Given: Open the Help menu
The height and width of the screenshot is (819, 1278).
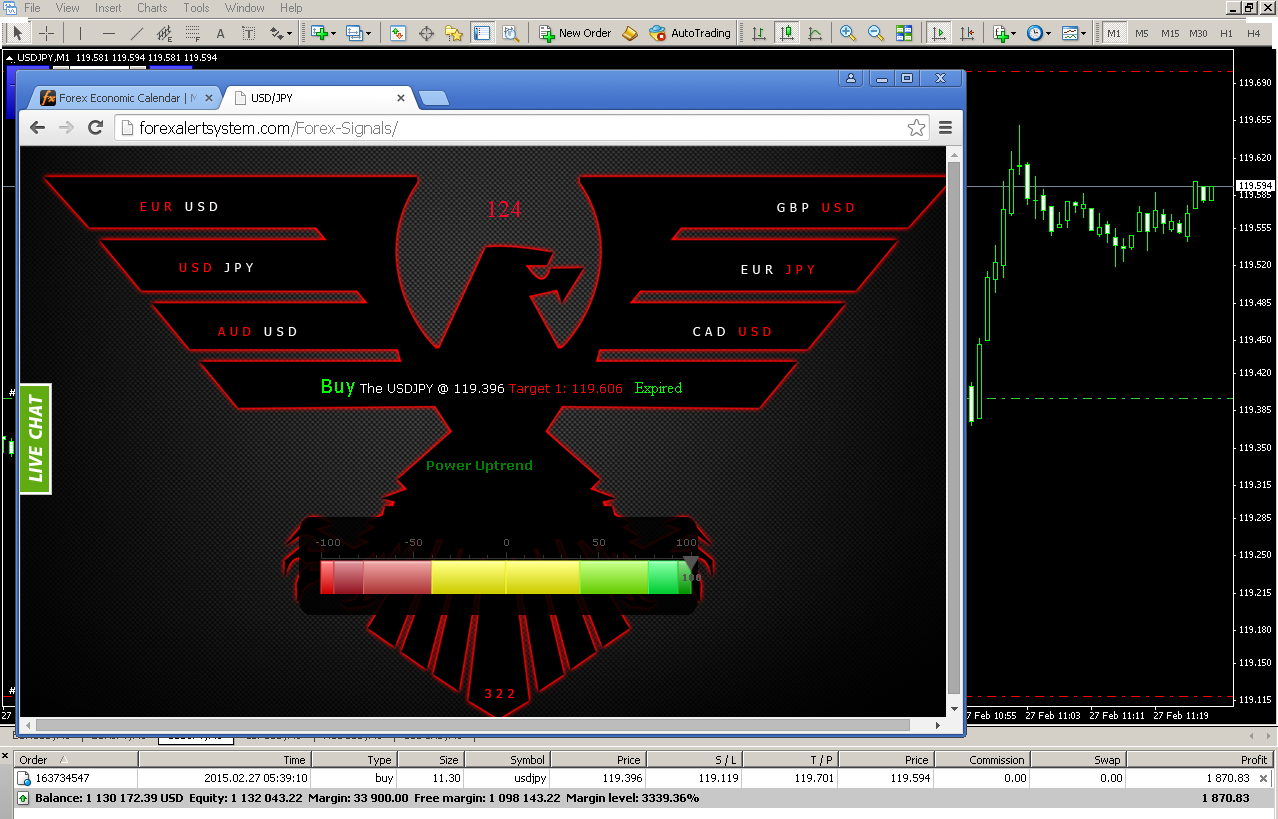Looking at the screenshot, I should tap(291, 8).
